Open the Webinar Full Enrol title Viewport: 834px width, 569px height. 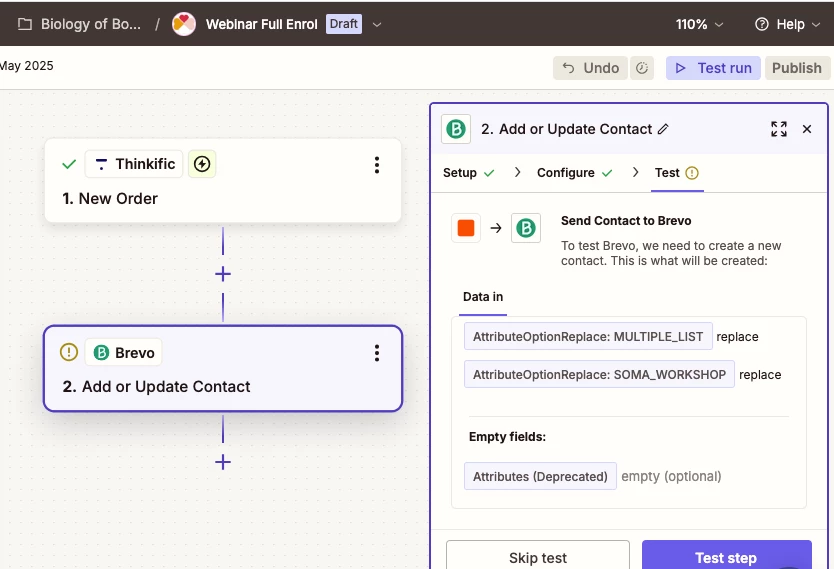tap(261, 24)
